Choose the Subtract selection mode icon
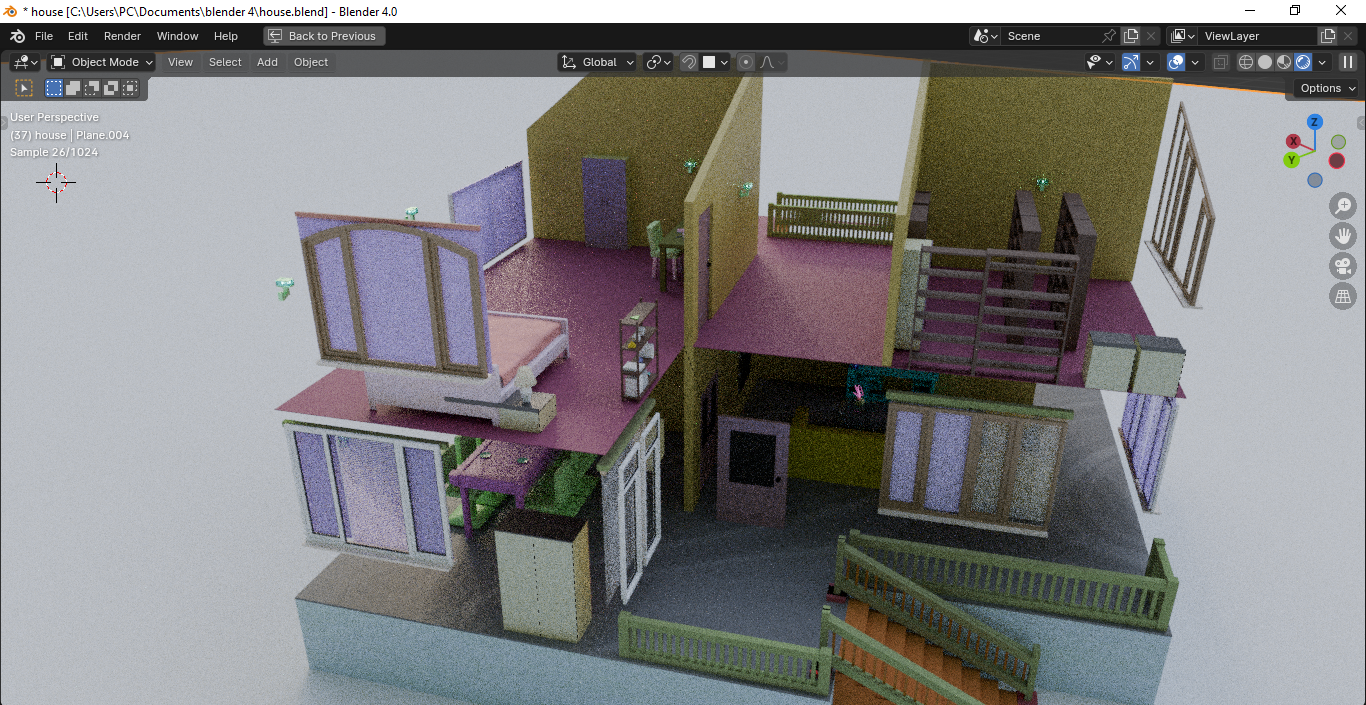Image resolution: width=1366 pixels, height=705 pixels. (x=92, y=88)
